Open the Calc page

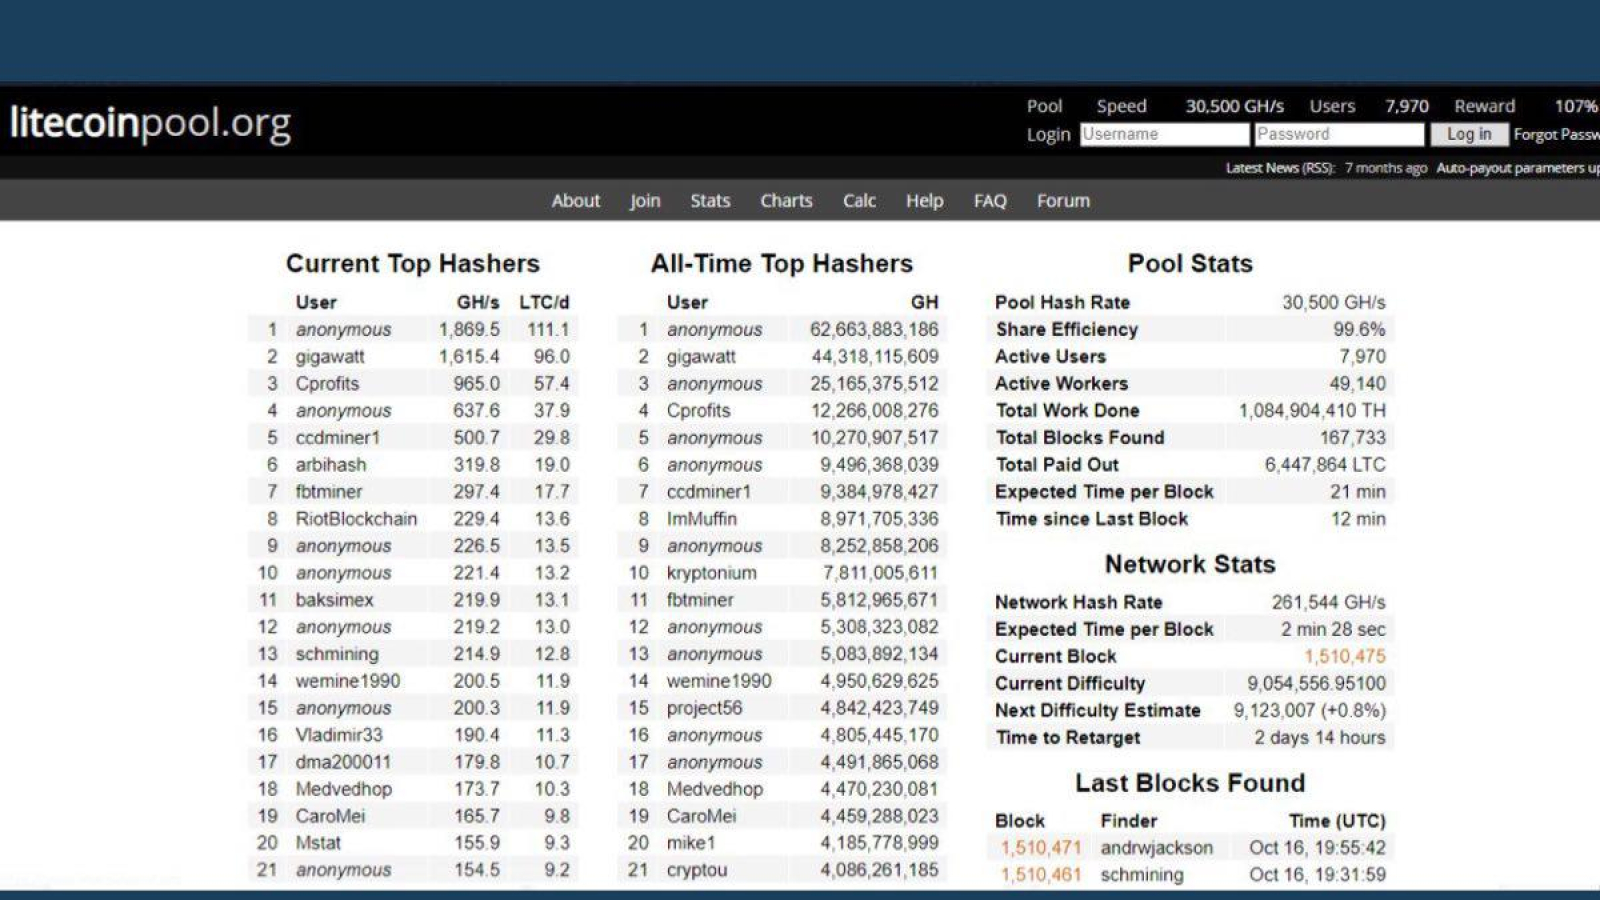click(859, 201)
